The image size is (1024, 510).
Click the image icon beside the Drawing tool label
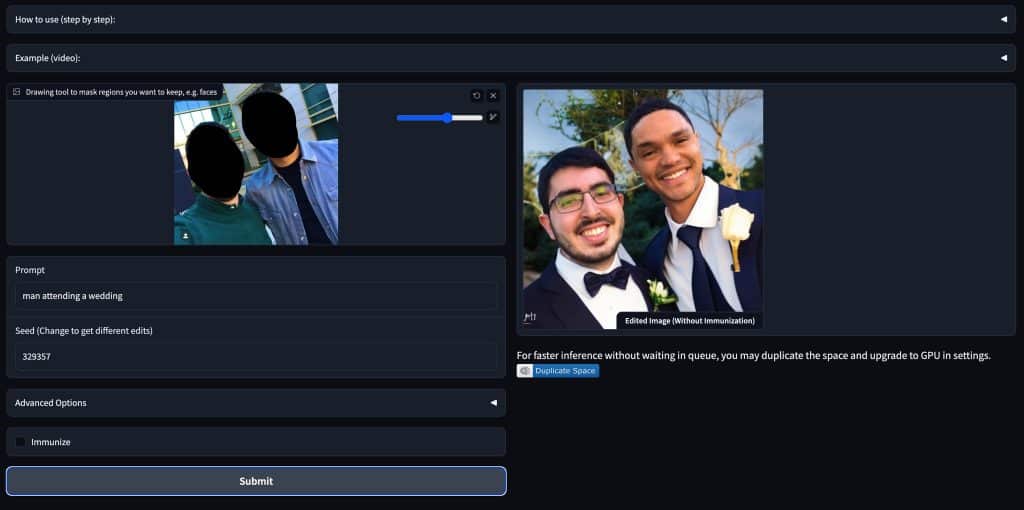pyautogui.click(x=17, y=92)
